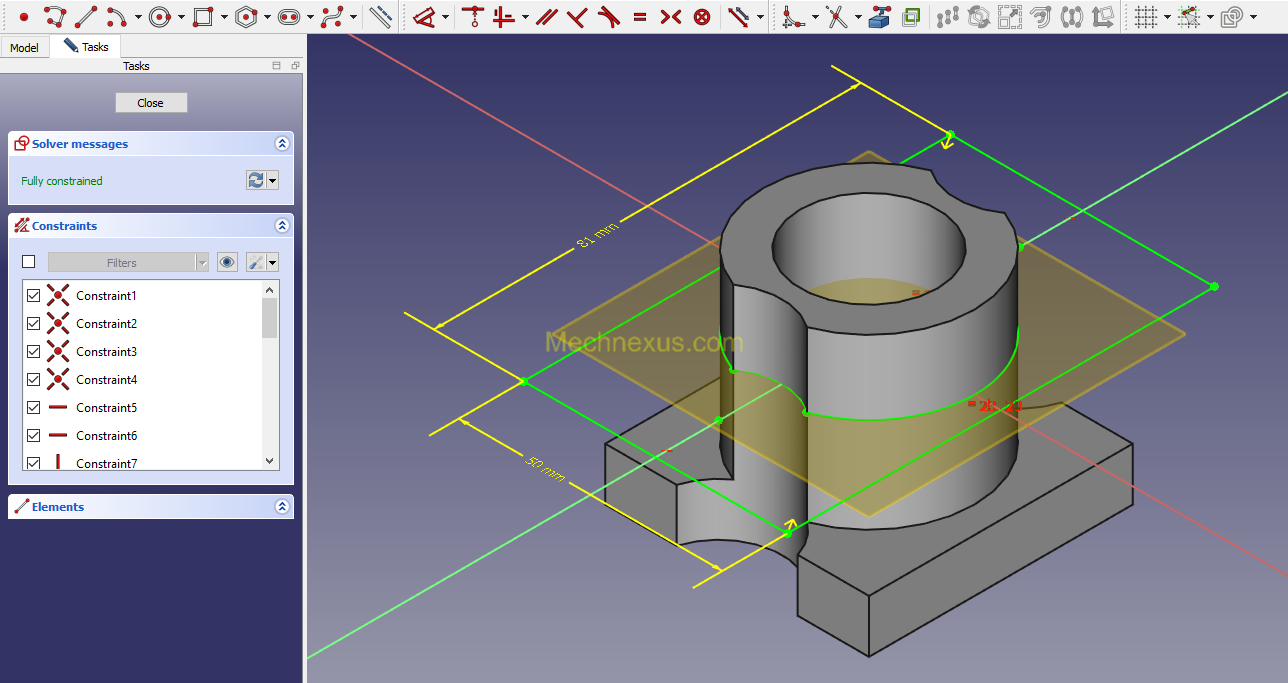Select the polyline tool
The width and height of the screenshot is (1288, 683).
click(56, 17)
